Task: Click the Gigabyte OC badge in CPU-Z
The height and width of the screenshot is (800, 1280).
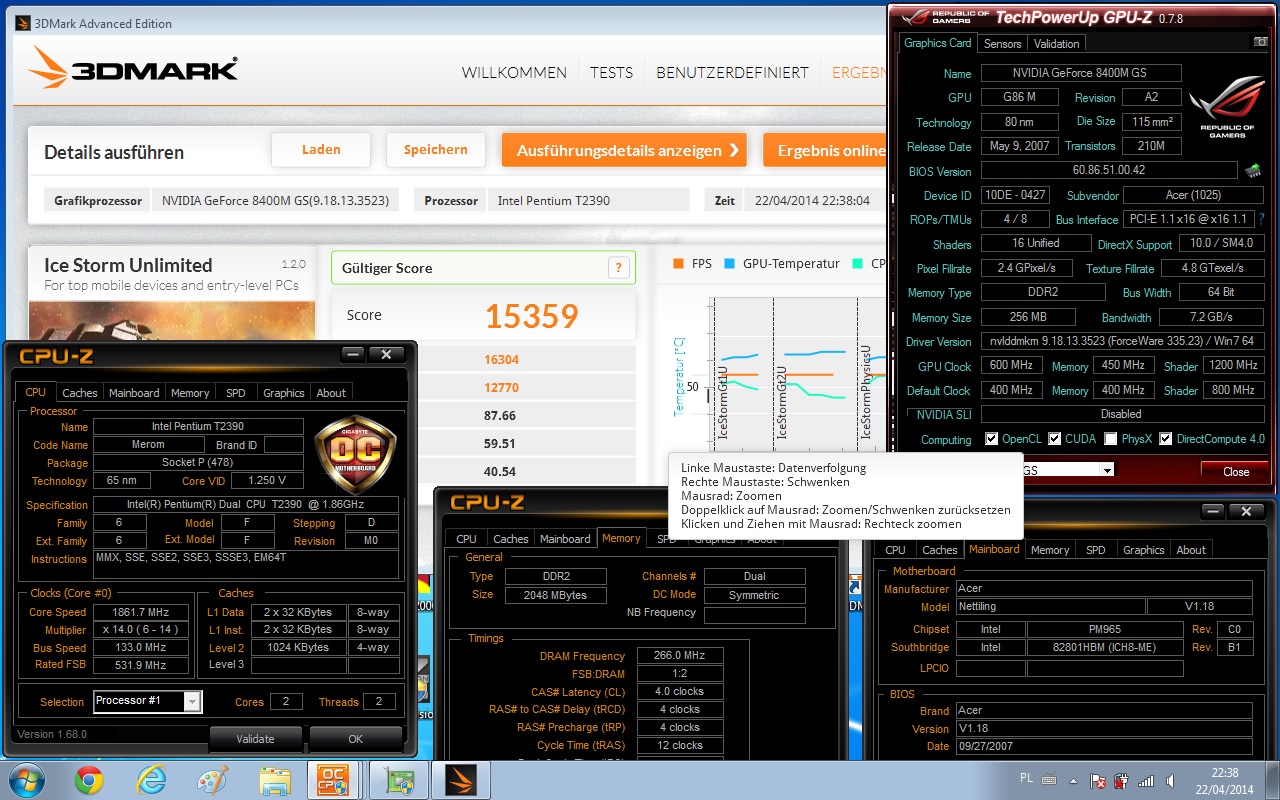Action: coord(355,454)
